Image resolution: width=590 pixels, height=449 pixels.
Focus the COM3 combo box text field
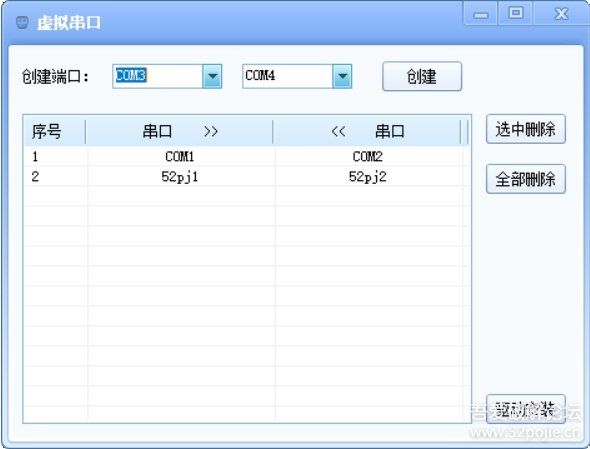tap(158, 76)
